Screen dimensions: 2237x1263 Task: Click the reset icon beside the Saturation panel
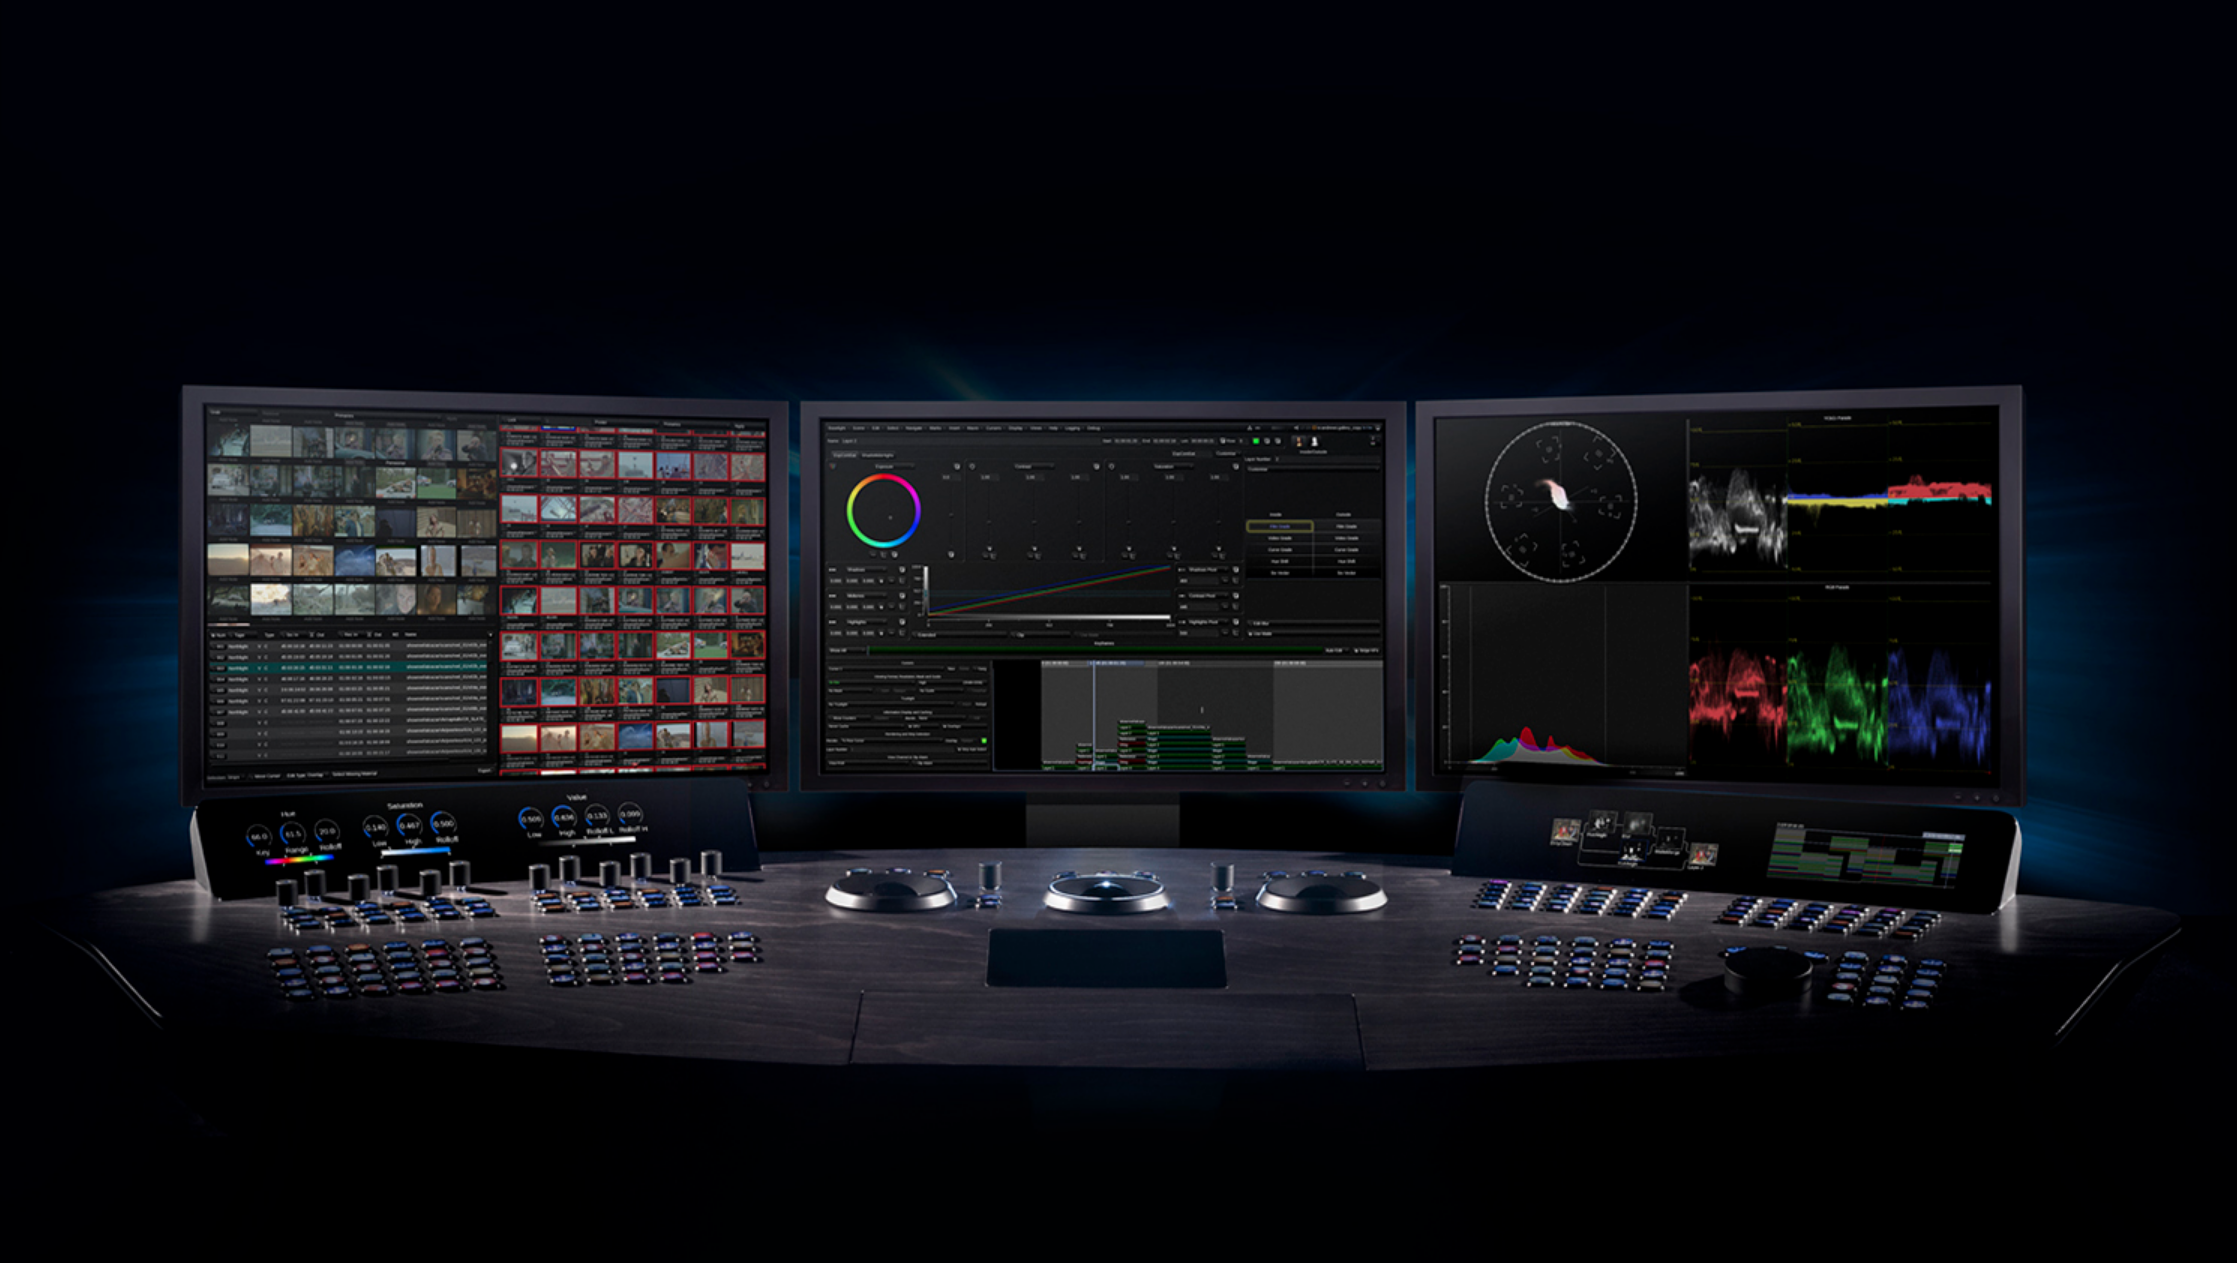tap(1235, 466)
